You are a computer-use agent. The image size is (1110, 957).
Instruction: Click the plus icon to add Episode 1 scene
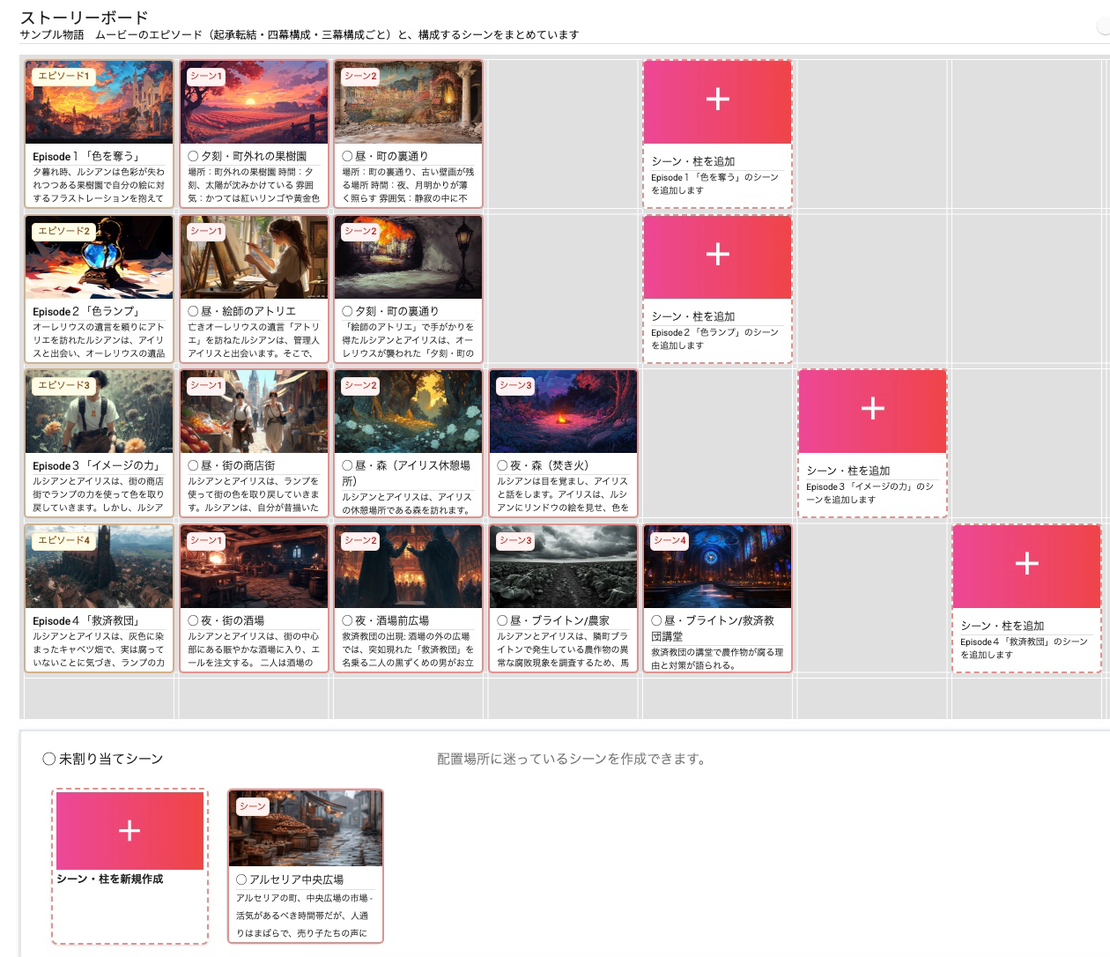click(717, 99)
